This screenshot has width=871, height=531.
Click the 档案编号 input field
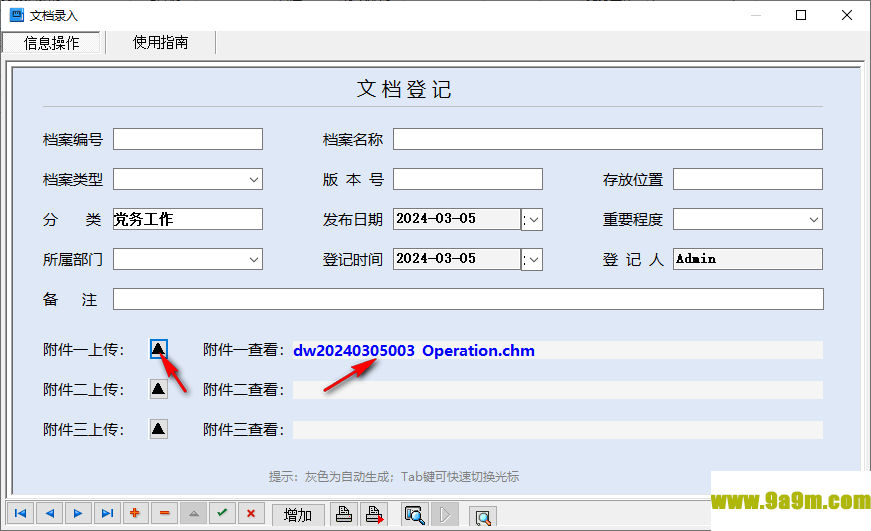pos(188,139)
